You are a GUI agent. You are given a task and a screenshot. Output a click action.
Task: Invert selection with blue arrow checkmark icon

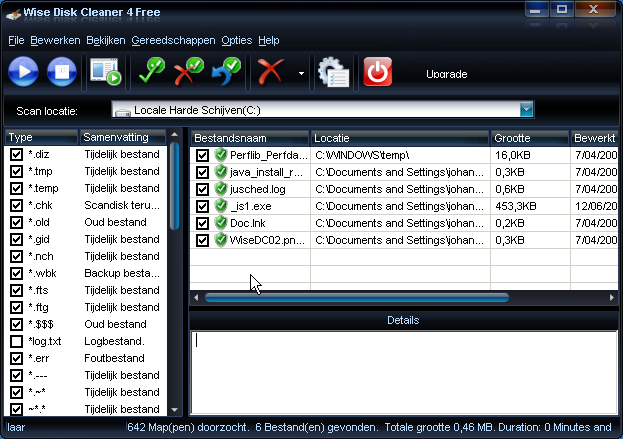[x=226, y=72]
